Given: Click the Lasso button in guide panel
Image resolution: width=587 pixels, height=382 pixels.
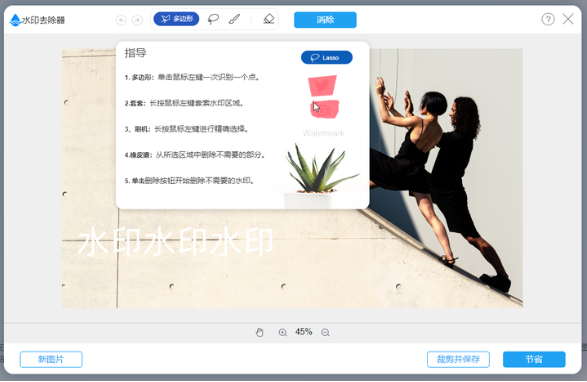Looking at the screenshot, I should point(326,57).
